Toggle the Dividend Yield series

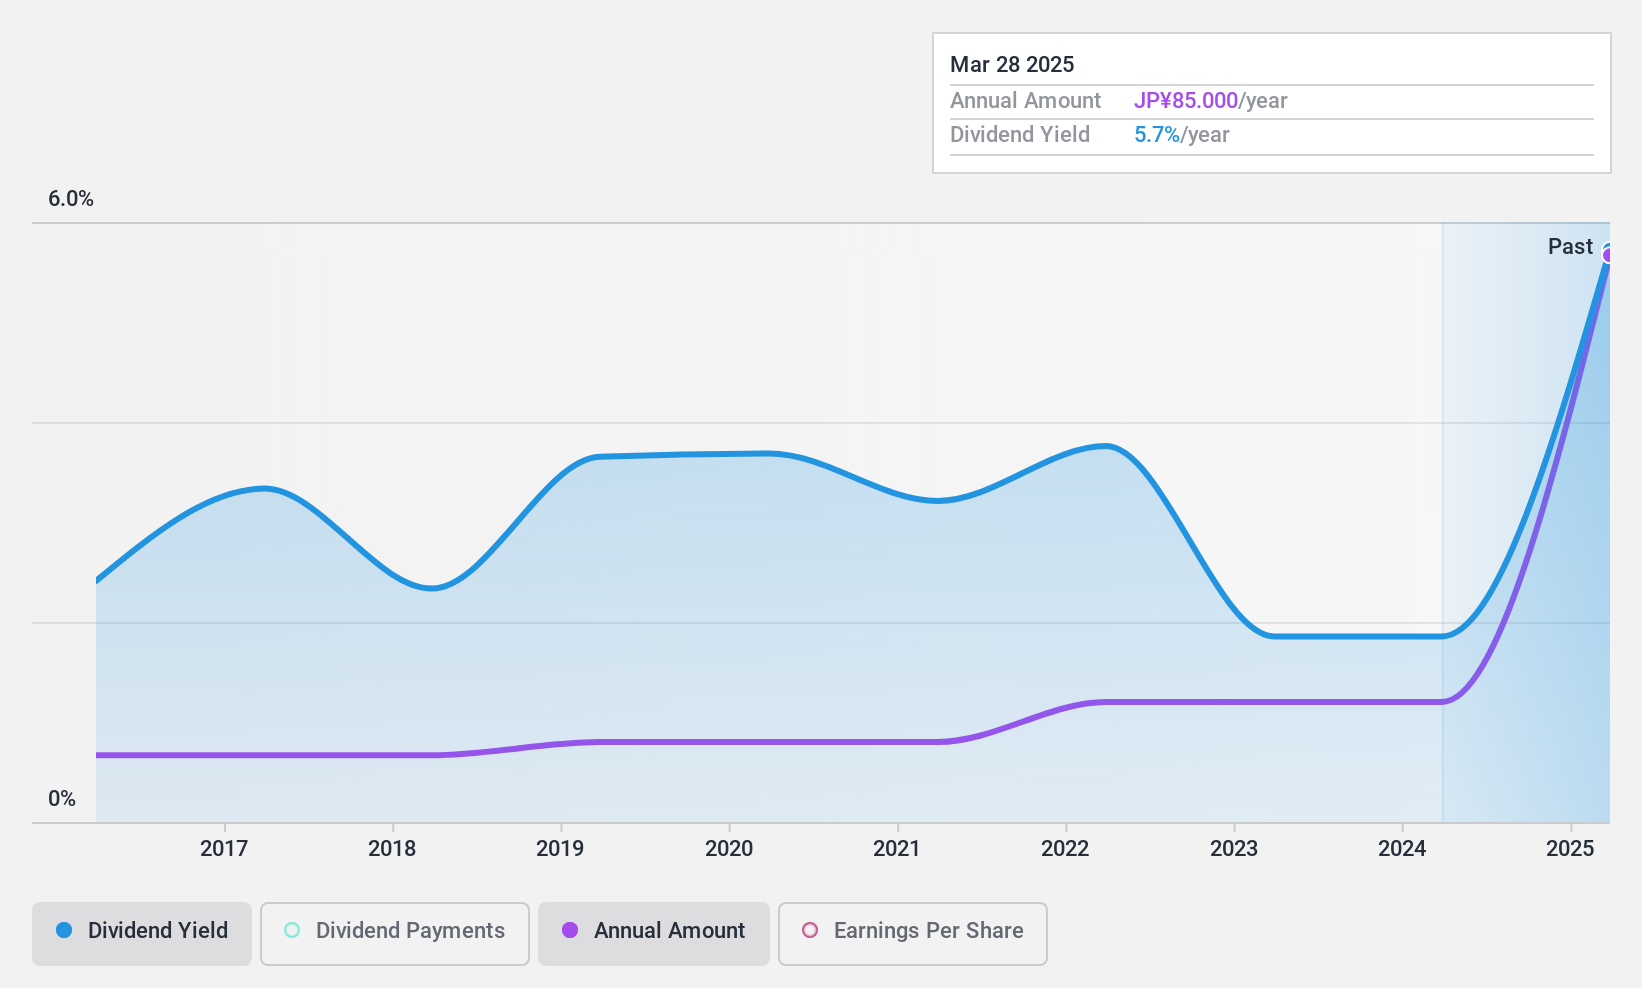click(142, 934)
